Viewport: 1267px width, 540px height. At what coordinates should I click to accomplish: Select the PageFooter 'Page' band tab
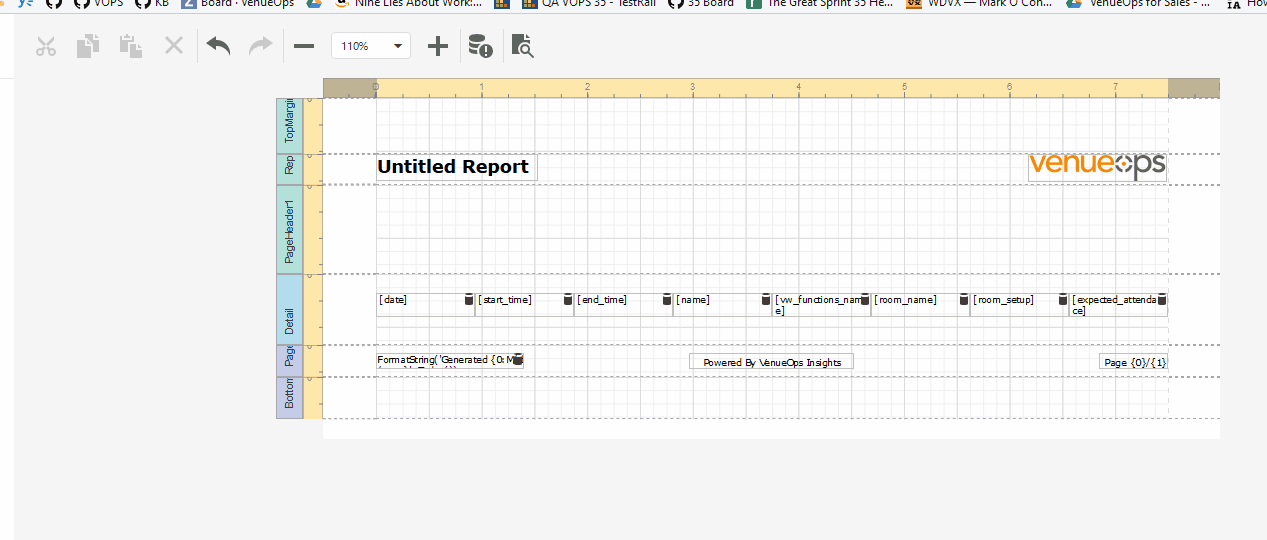(x=289, y=360)
